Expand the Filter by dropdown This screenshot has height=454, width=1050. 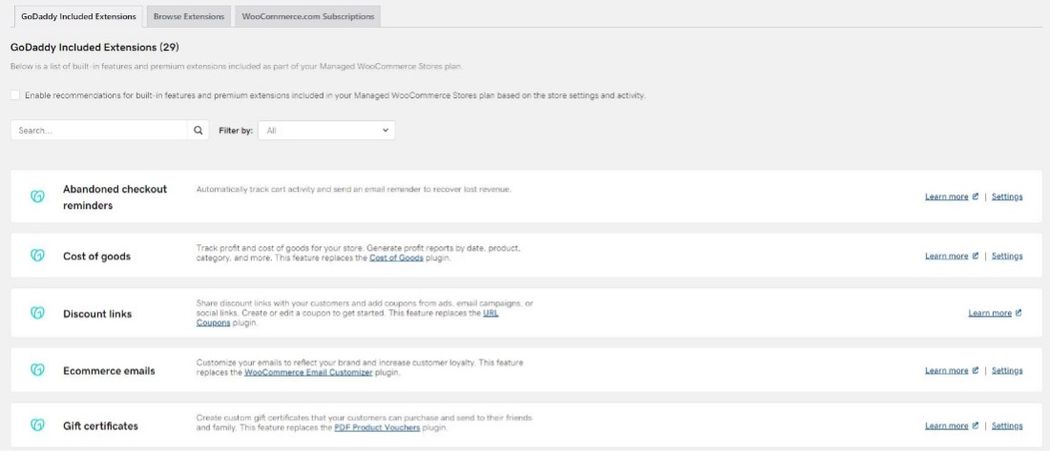coord(326,130)
